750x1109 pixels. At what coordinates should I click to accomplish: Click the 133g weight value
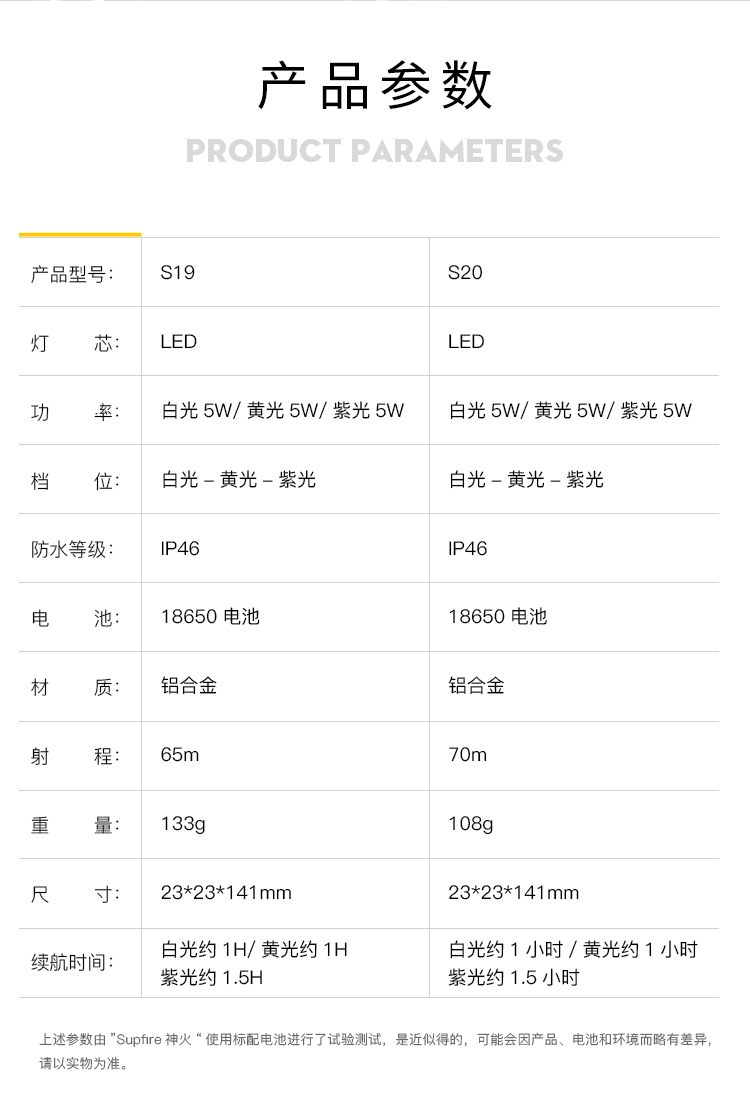click(x=183, y=824)
